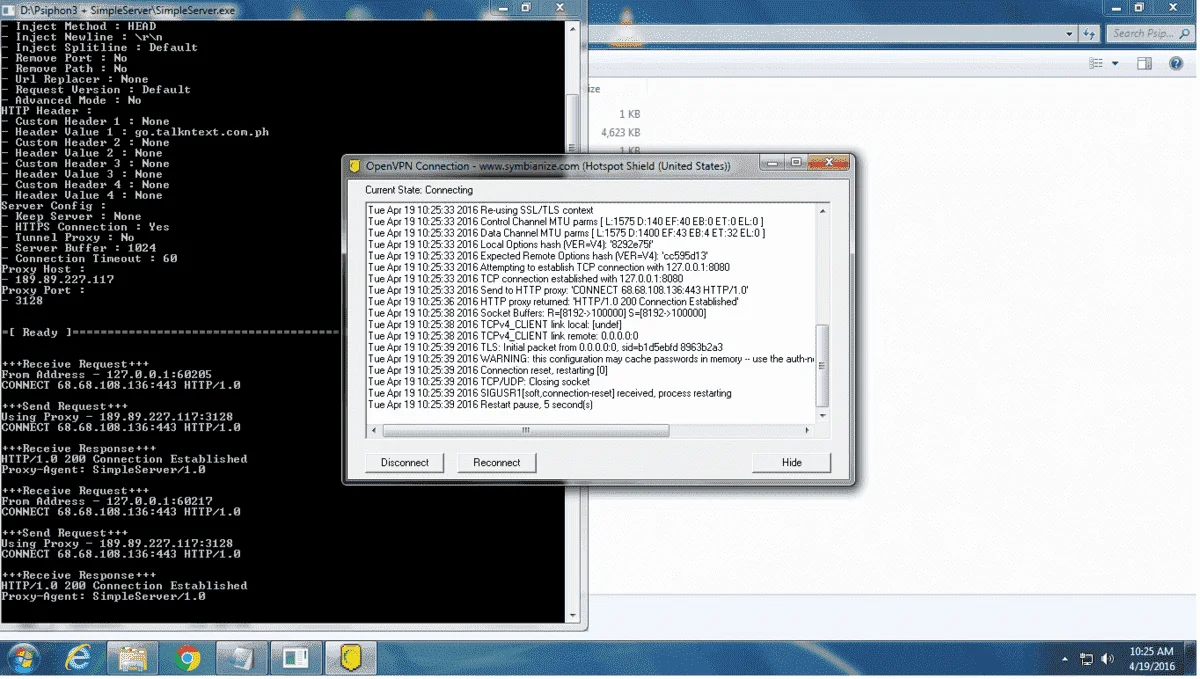Image resolution: width=1200 pixels, height=679 pixels.
Task: Click console line 'Header Value 1 : go.talkntext.com.ph'
Action: pyautogui.click(x=135, y=132)
